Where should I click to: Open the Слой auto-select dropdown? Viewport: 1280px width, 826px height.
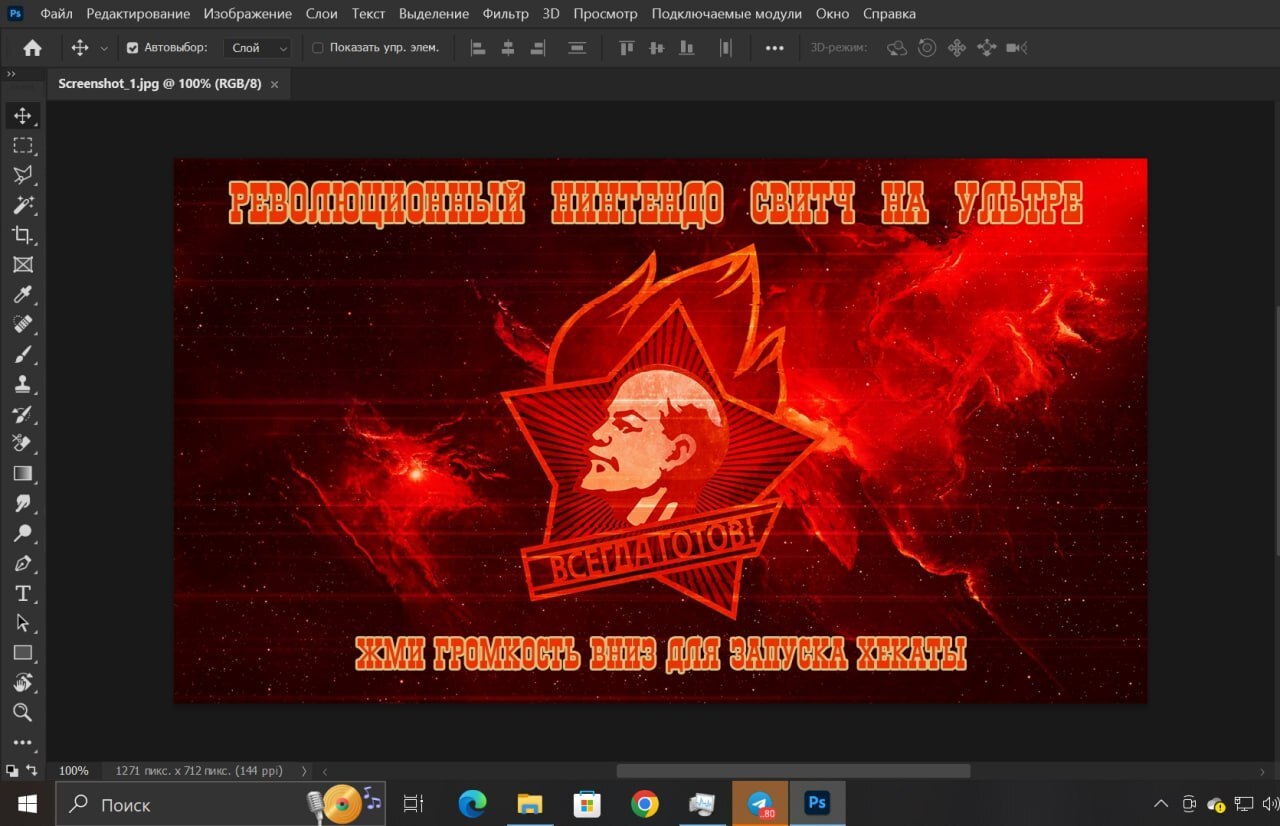pyautogui.click(x=258, y=48)
